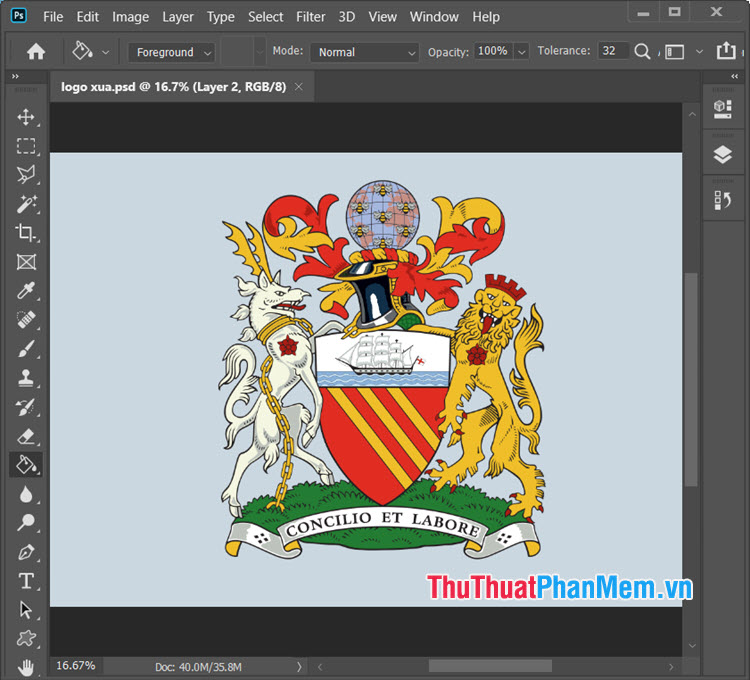Select the Eyedropper tool

pyautogui.click(x=26, y=290)
